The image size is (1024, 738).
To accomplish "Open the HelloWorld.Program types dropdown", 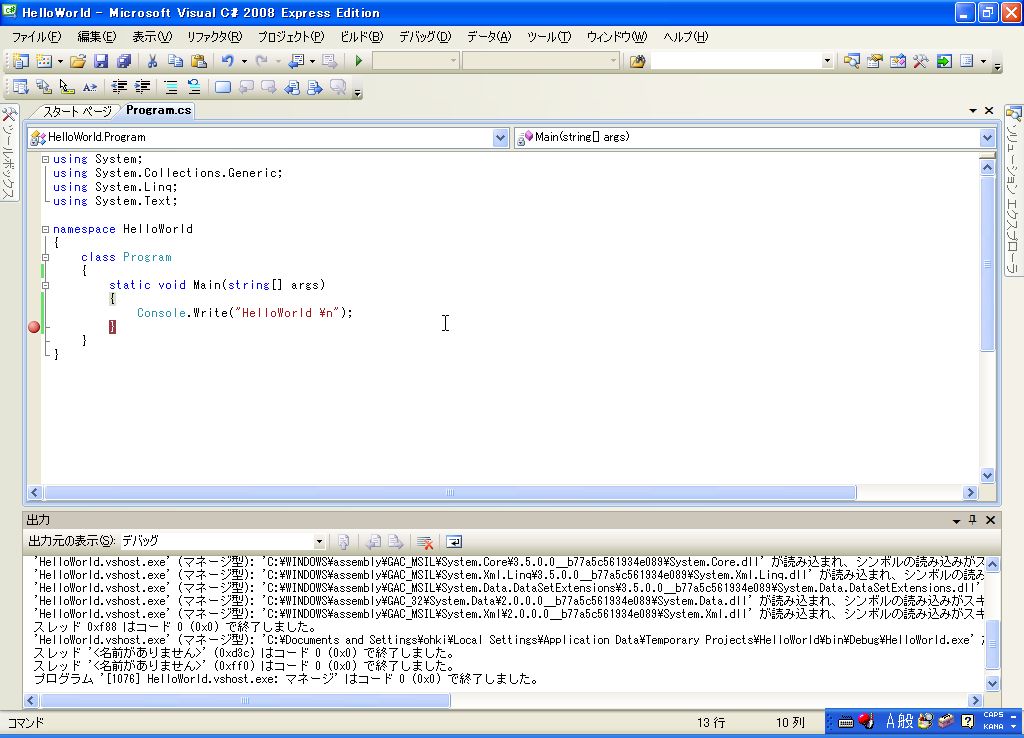I will click(x=500, y=138).
